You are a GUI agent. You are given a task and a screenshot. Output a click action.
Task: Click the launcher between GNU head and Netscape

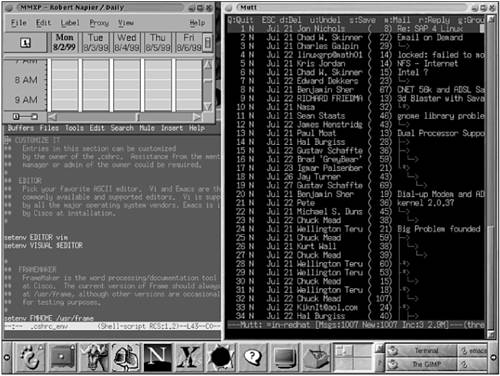(x=126, y=357)
